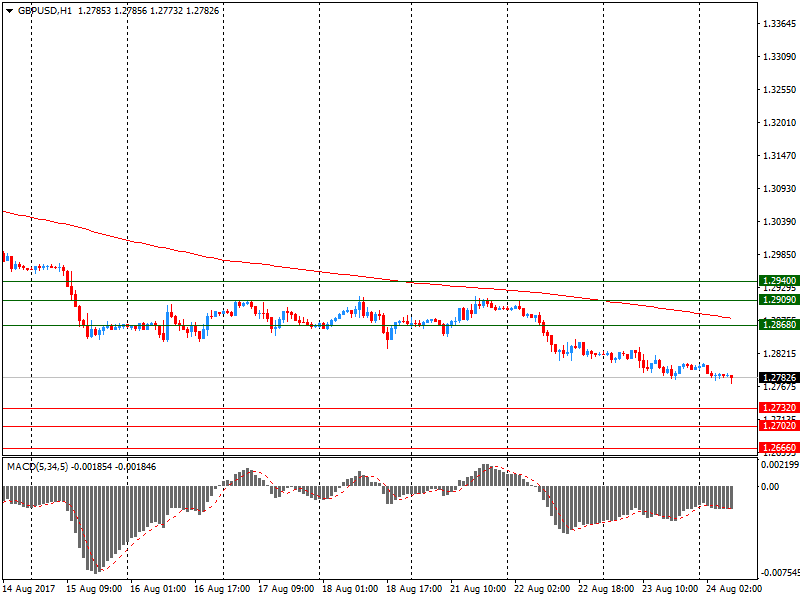Select the MACD scale value 0.002199
Screen dimensions: 800x600
click(x=780, y=465)
